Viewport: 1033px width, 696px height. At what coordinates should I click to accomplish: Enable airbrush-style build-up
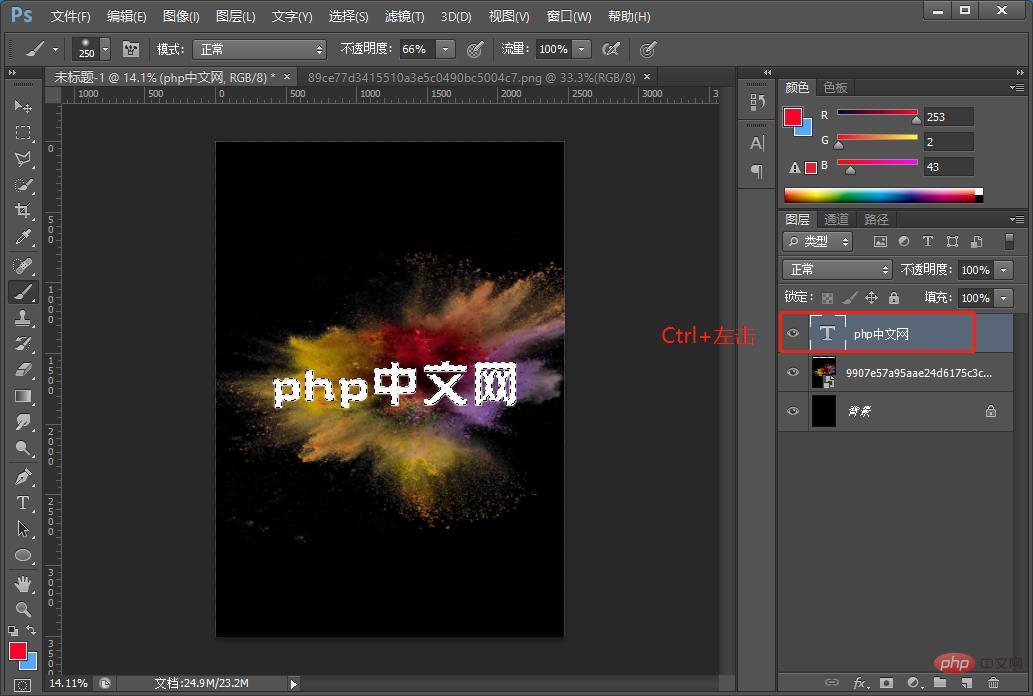point(611,49)
